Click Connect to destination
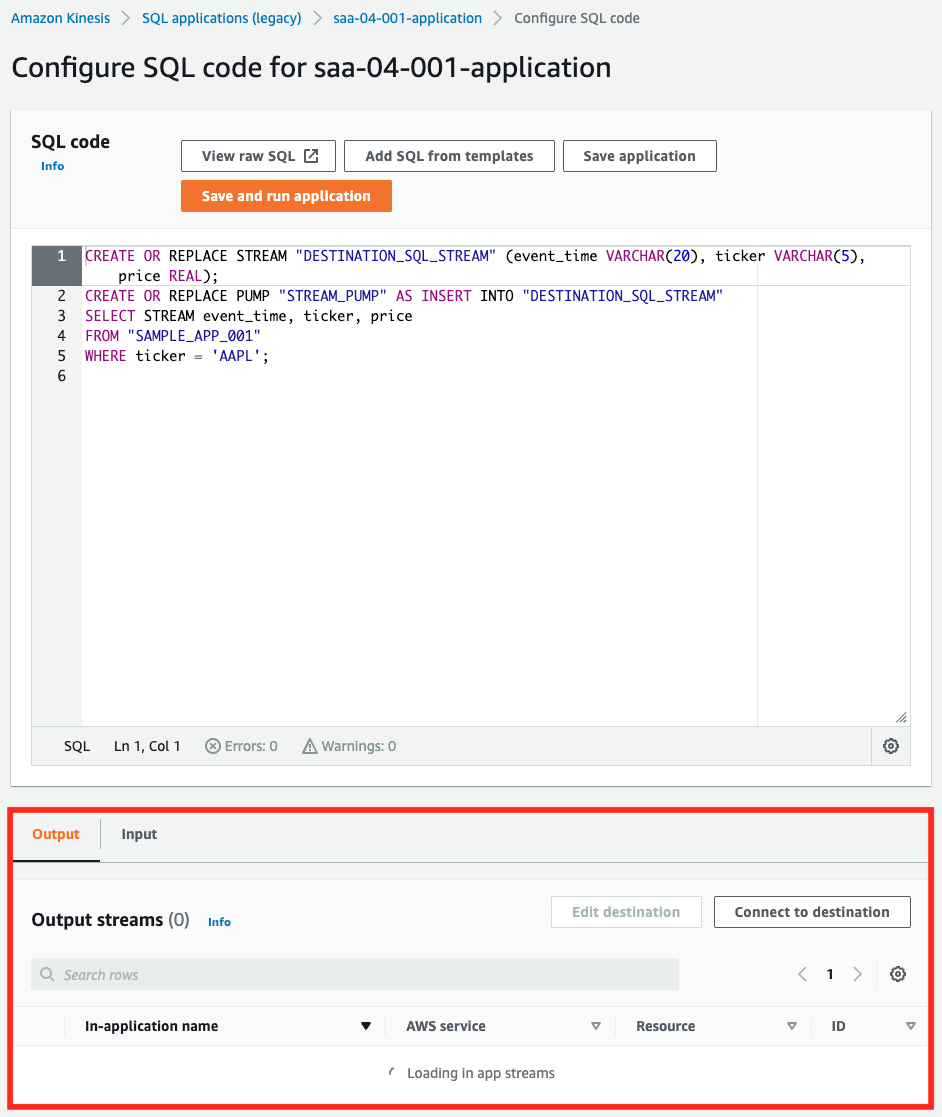Viewport: 942px width, 1117px height. pyautogui.click(x=812, y=911)
